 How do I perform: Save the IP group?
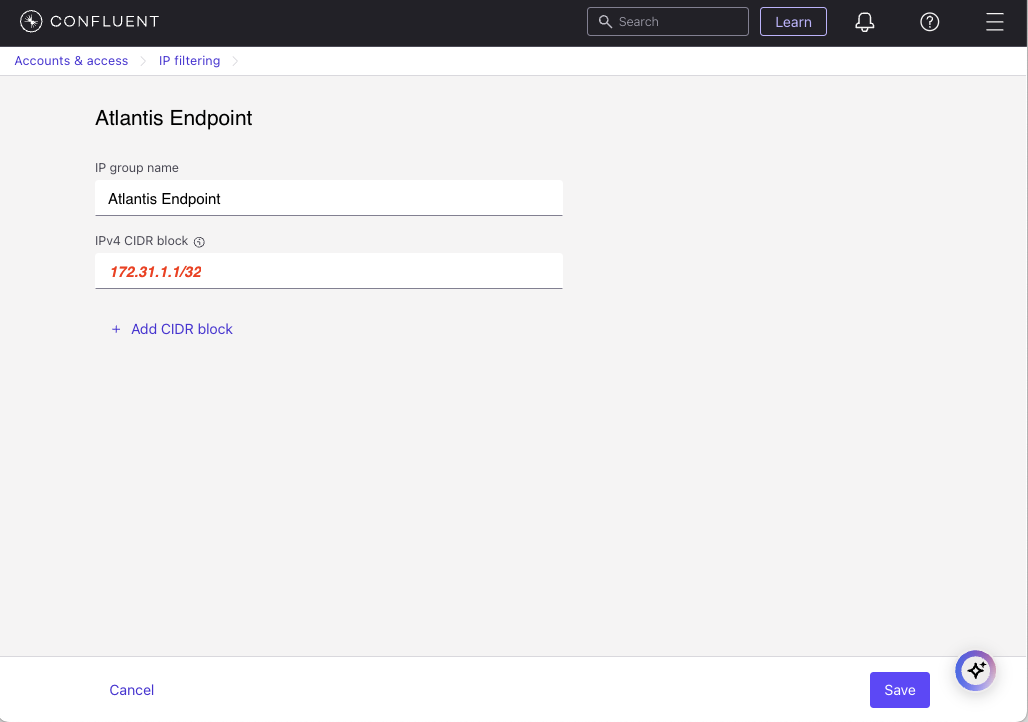click(900, 690)
